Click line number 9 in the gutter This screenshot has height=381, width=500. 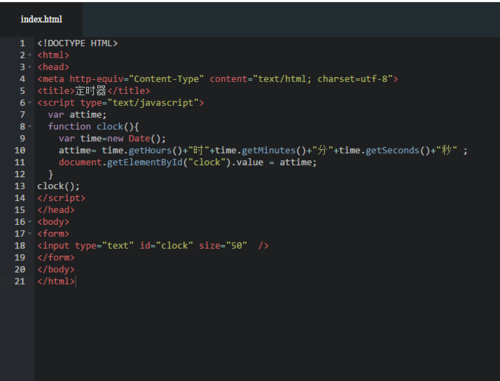22,138
